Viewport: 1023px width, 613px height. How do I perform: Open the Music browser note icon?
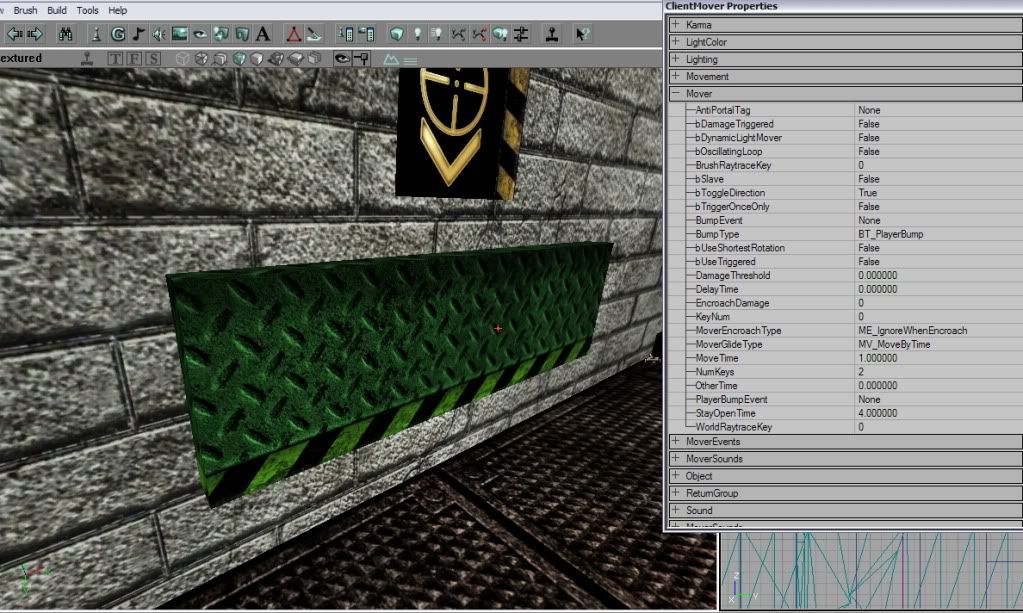(139, 34)
